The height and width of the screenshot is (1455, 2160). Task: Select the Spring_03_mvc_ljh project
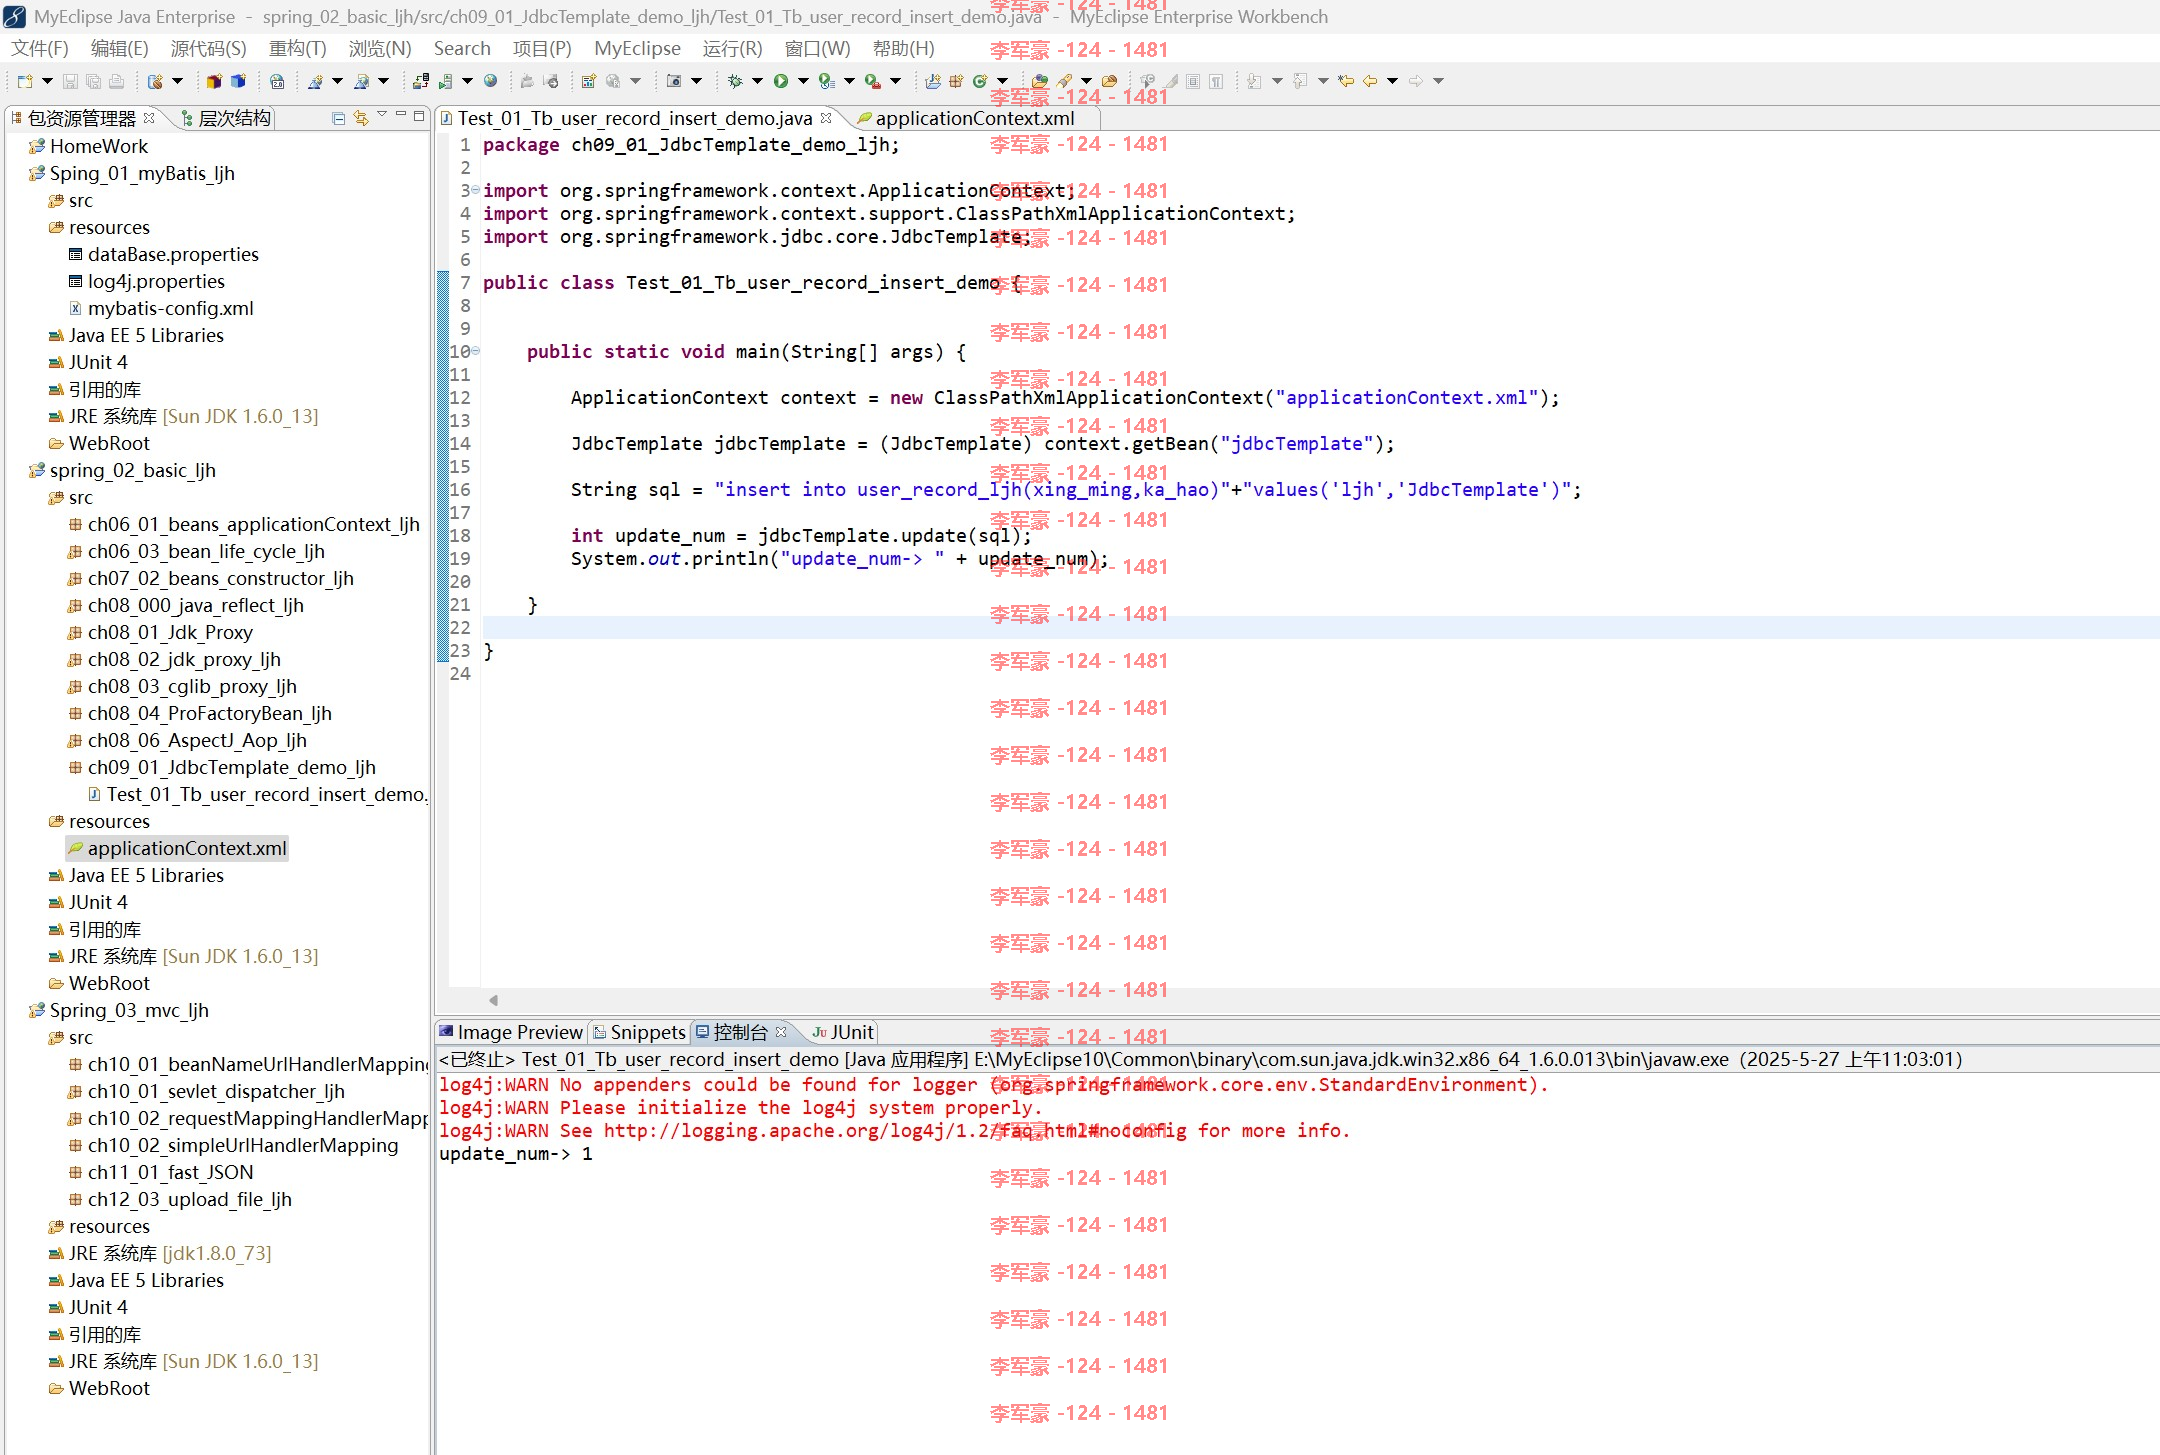tap(119, 1010)
